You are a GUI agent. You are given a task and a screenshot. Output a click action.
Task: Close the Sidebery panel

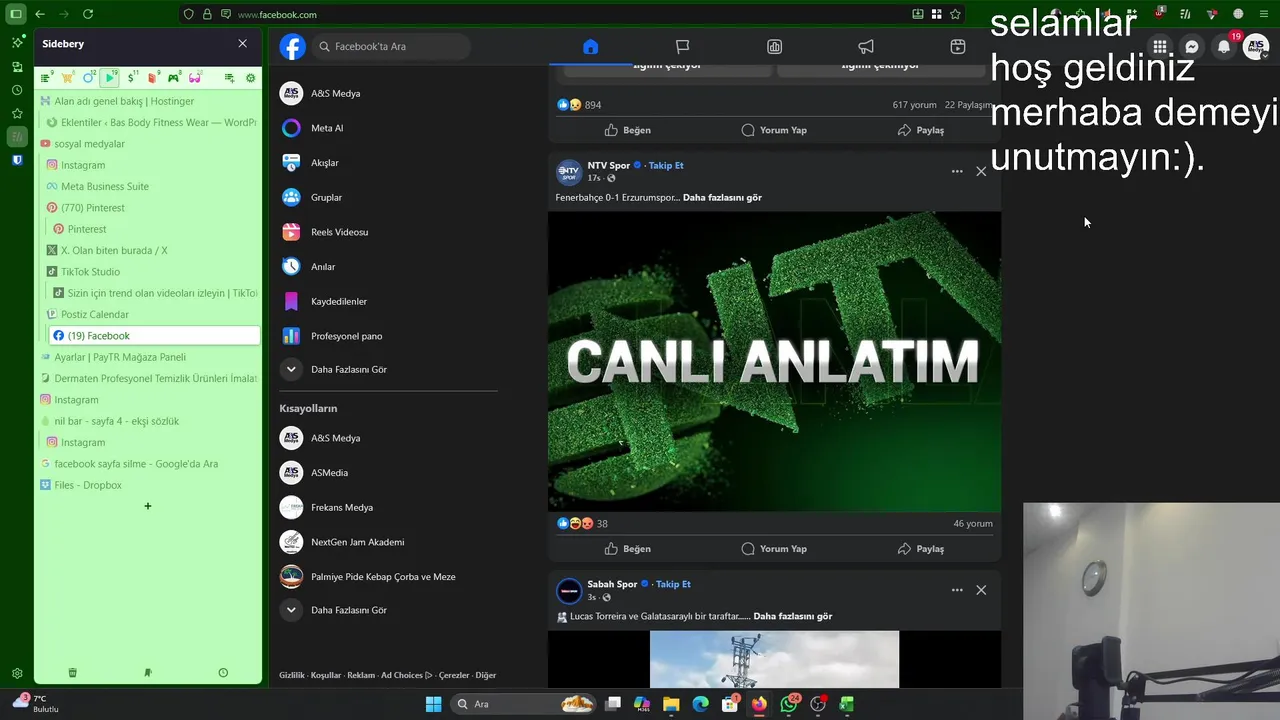point(242,44)
